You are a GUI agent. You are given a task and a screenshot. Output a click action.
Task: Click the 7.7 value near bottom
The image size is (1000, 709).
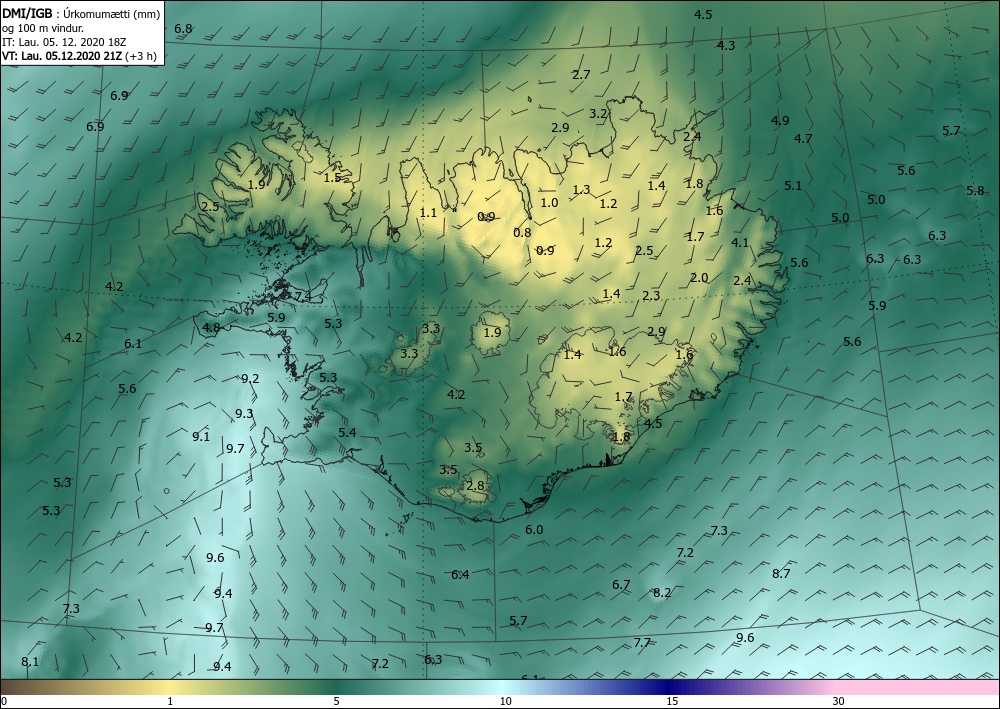[642, 642]
